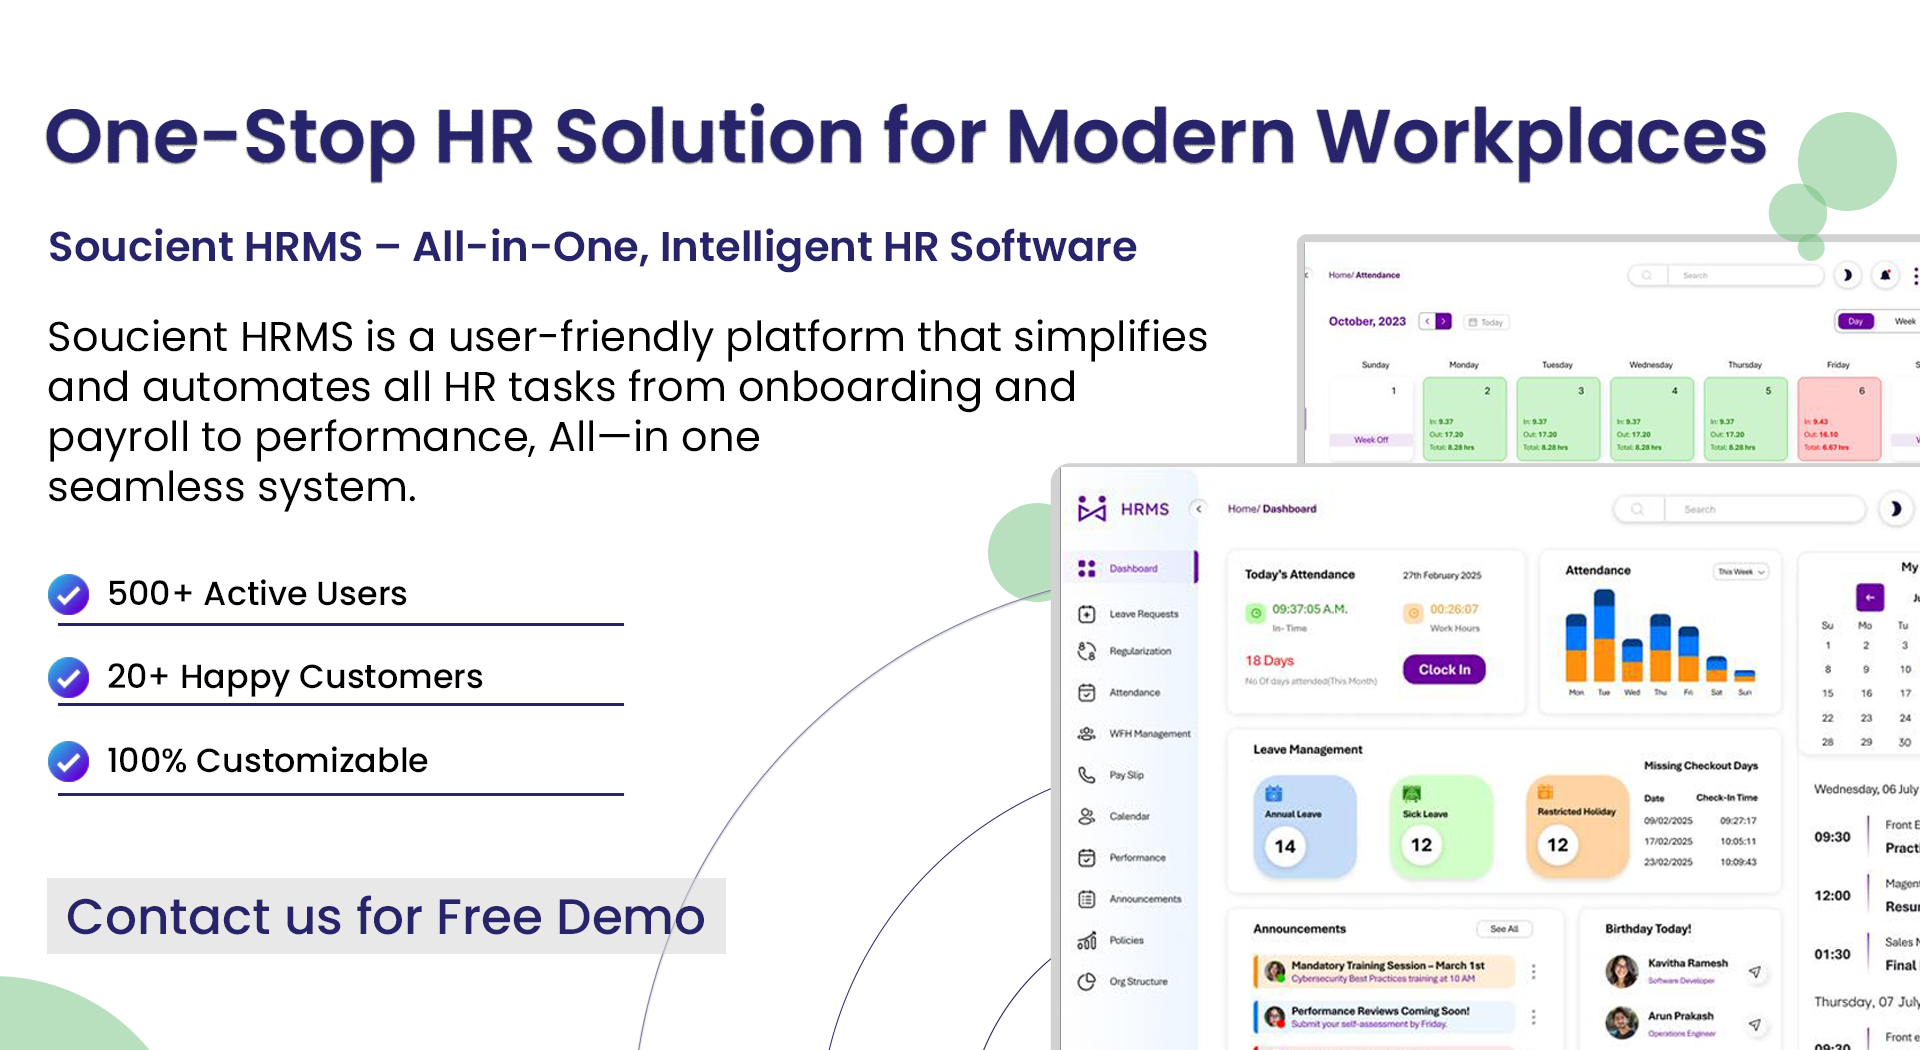This screenshot has height=1050, width=1920.
Task: Open Leave Requests icon in sidebar
Action: [1087, 614]
